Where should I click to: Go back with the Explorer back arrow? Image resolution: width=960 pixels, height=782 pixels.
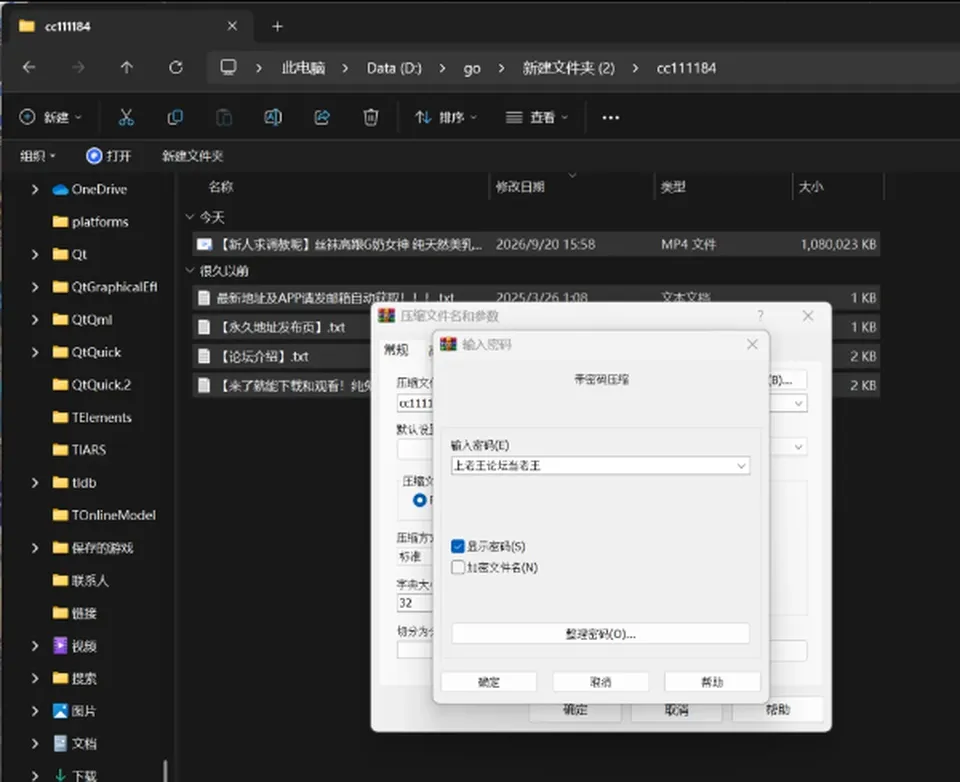[x=29, y=67]
